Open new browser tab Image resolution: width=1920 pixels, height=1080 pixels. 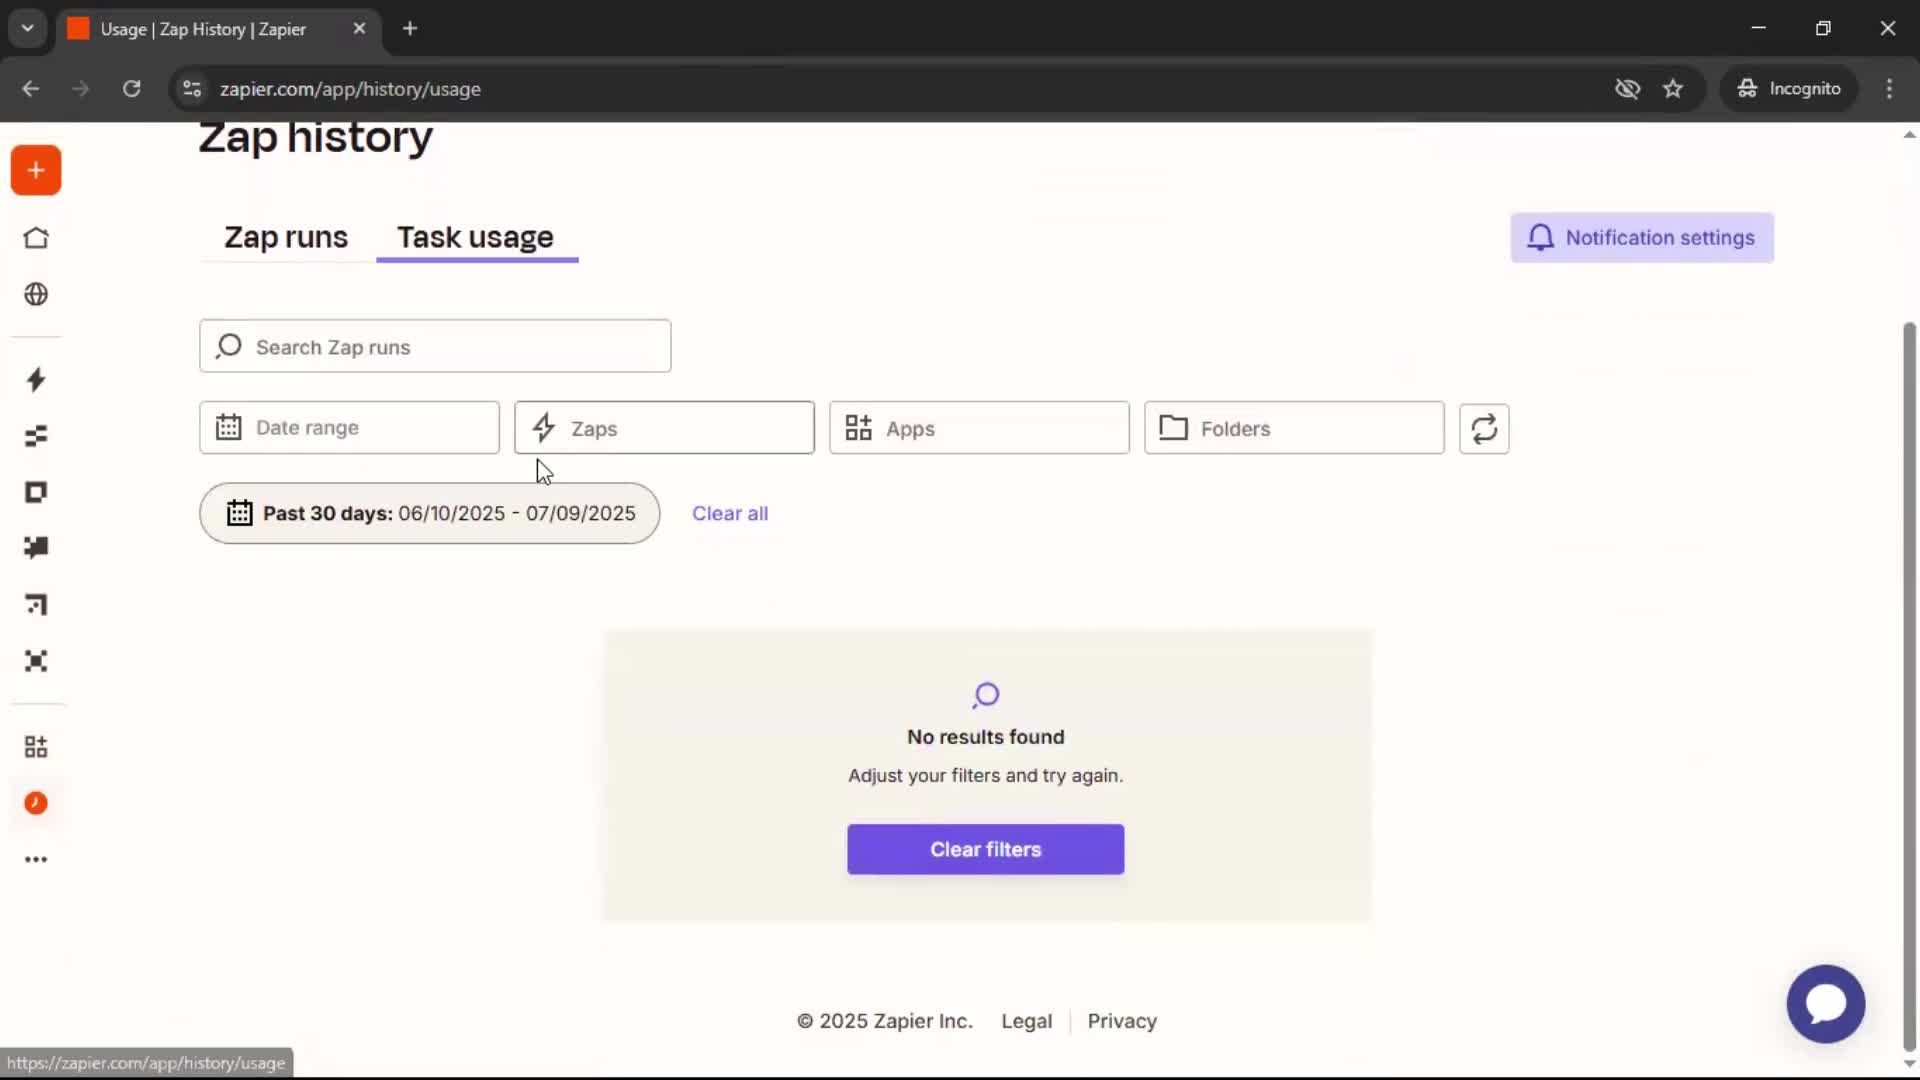410,28
